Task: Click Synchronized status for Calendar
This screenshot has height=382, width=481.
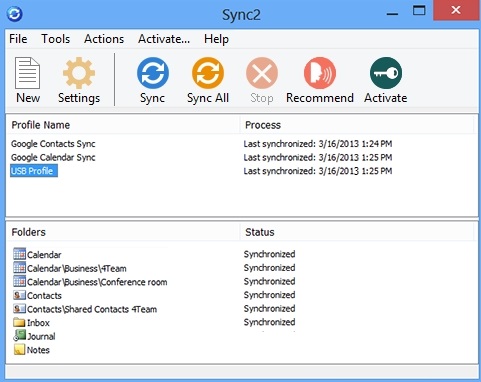Action: 269,254
